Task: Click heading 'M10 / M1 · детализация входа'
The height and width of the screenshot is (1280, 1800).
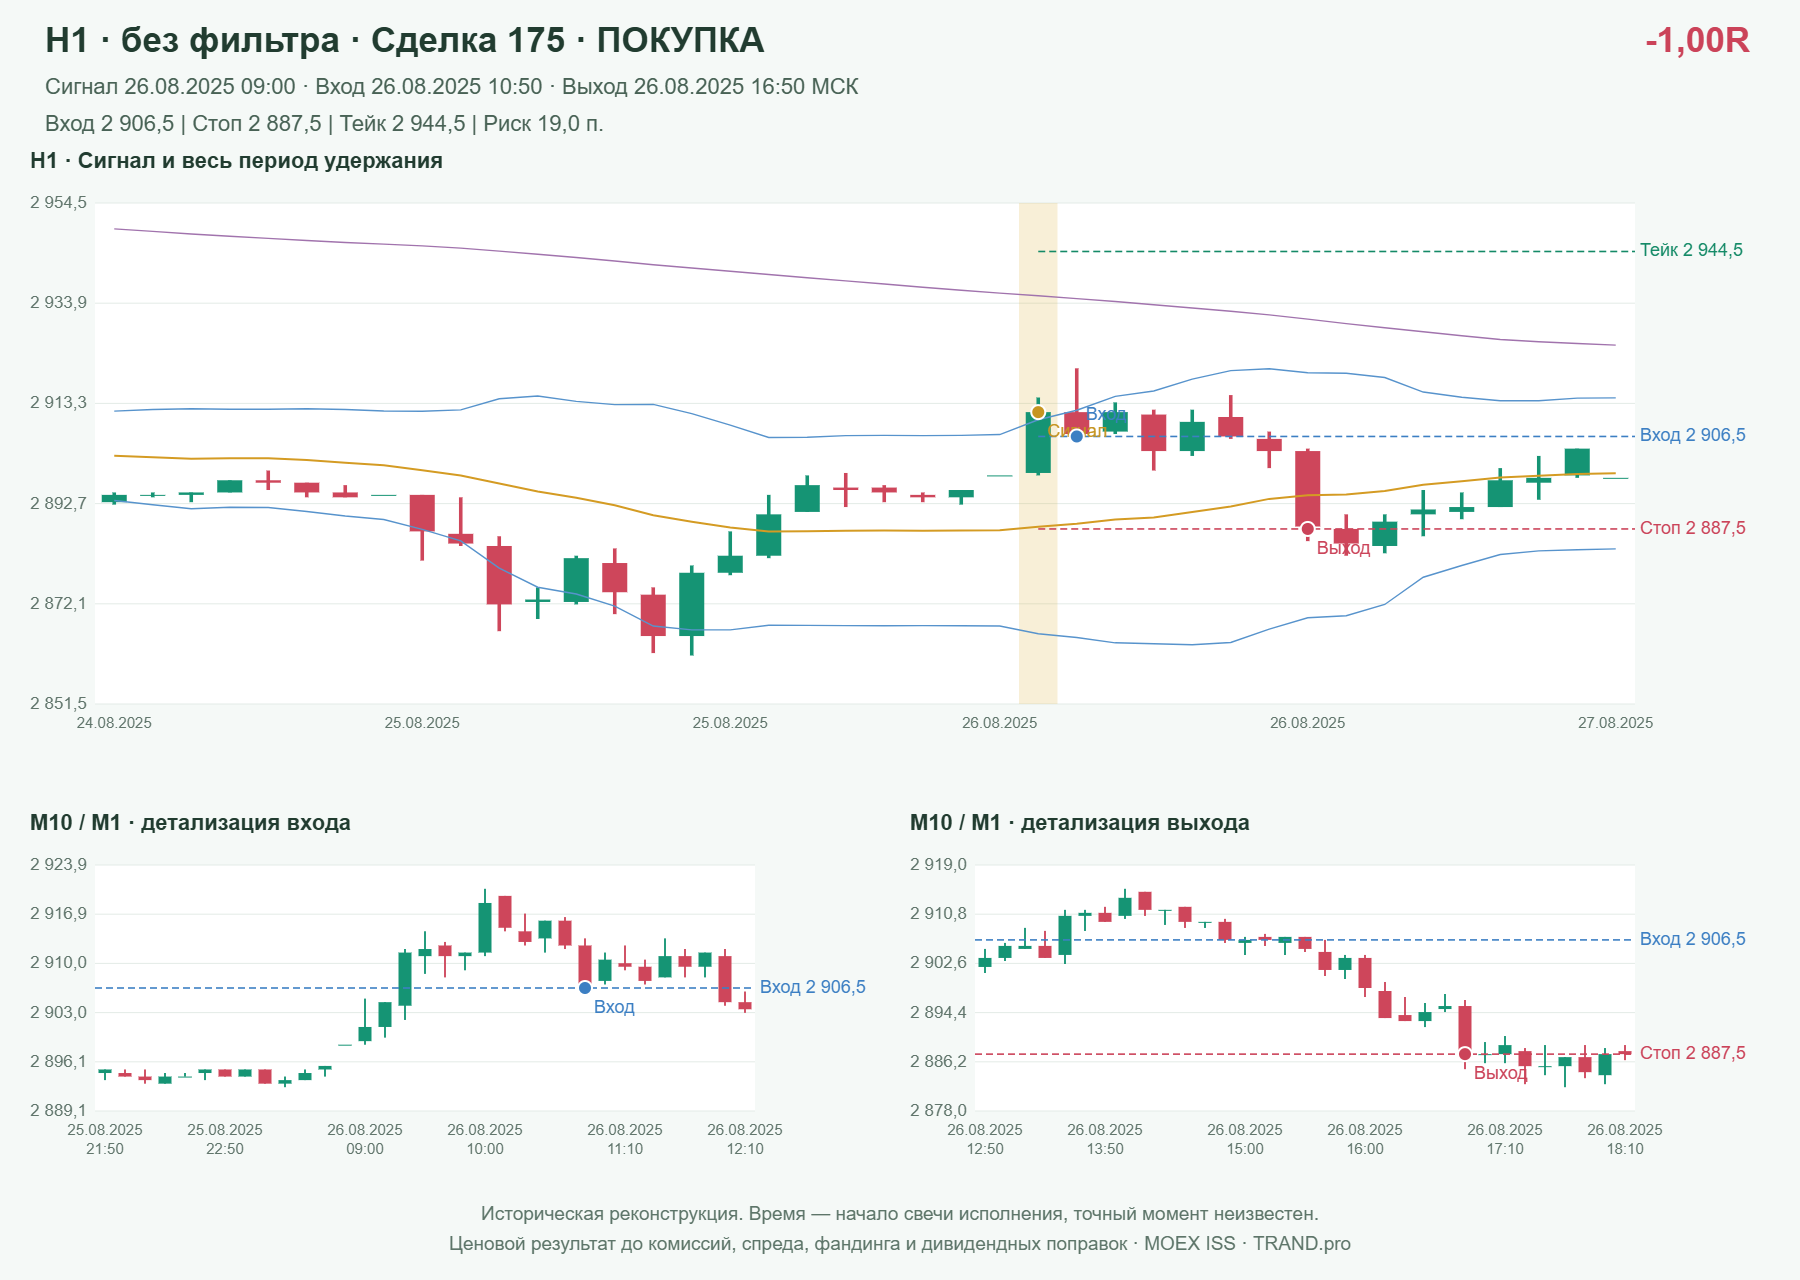Action: (190, 823)
